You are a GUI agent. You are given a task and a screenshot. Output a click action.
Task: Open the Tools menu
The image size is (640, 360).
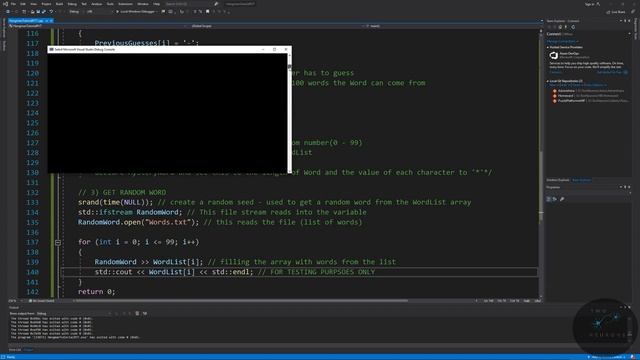coord(110,4)
